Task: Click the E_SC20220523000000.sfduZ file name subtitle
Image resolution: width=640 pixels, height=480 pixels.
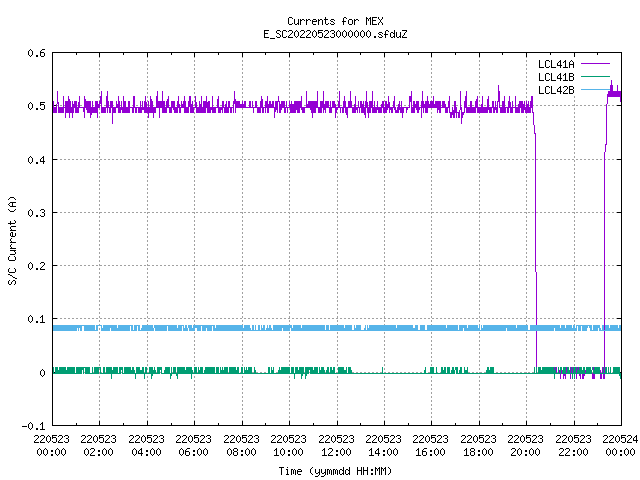Action: [335, 34]
